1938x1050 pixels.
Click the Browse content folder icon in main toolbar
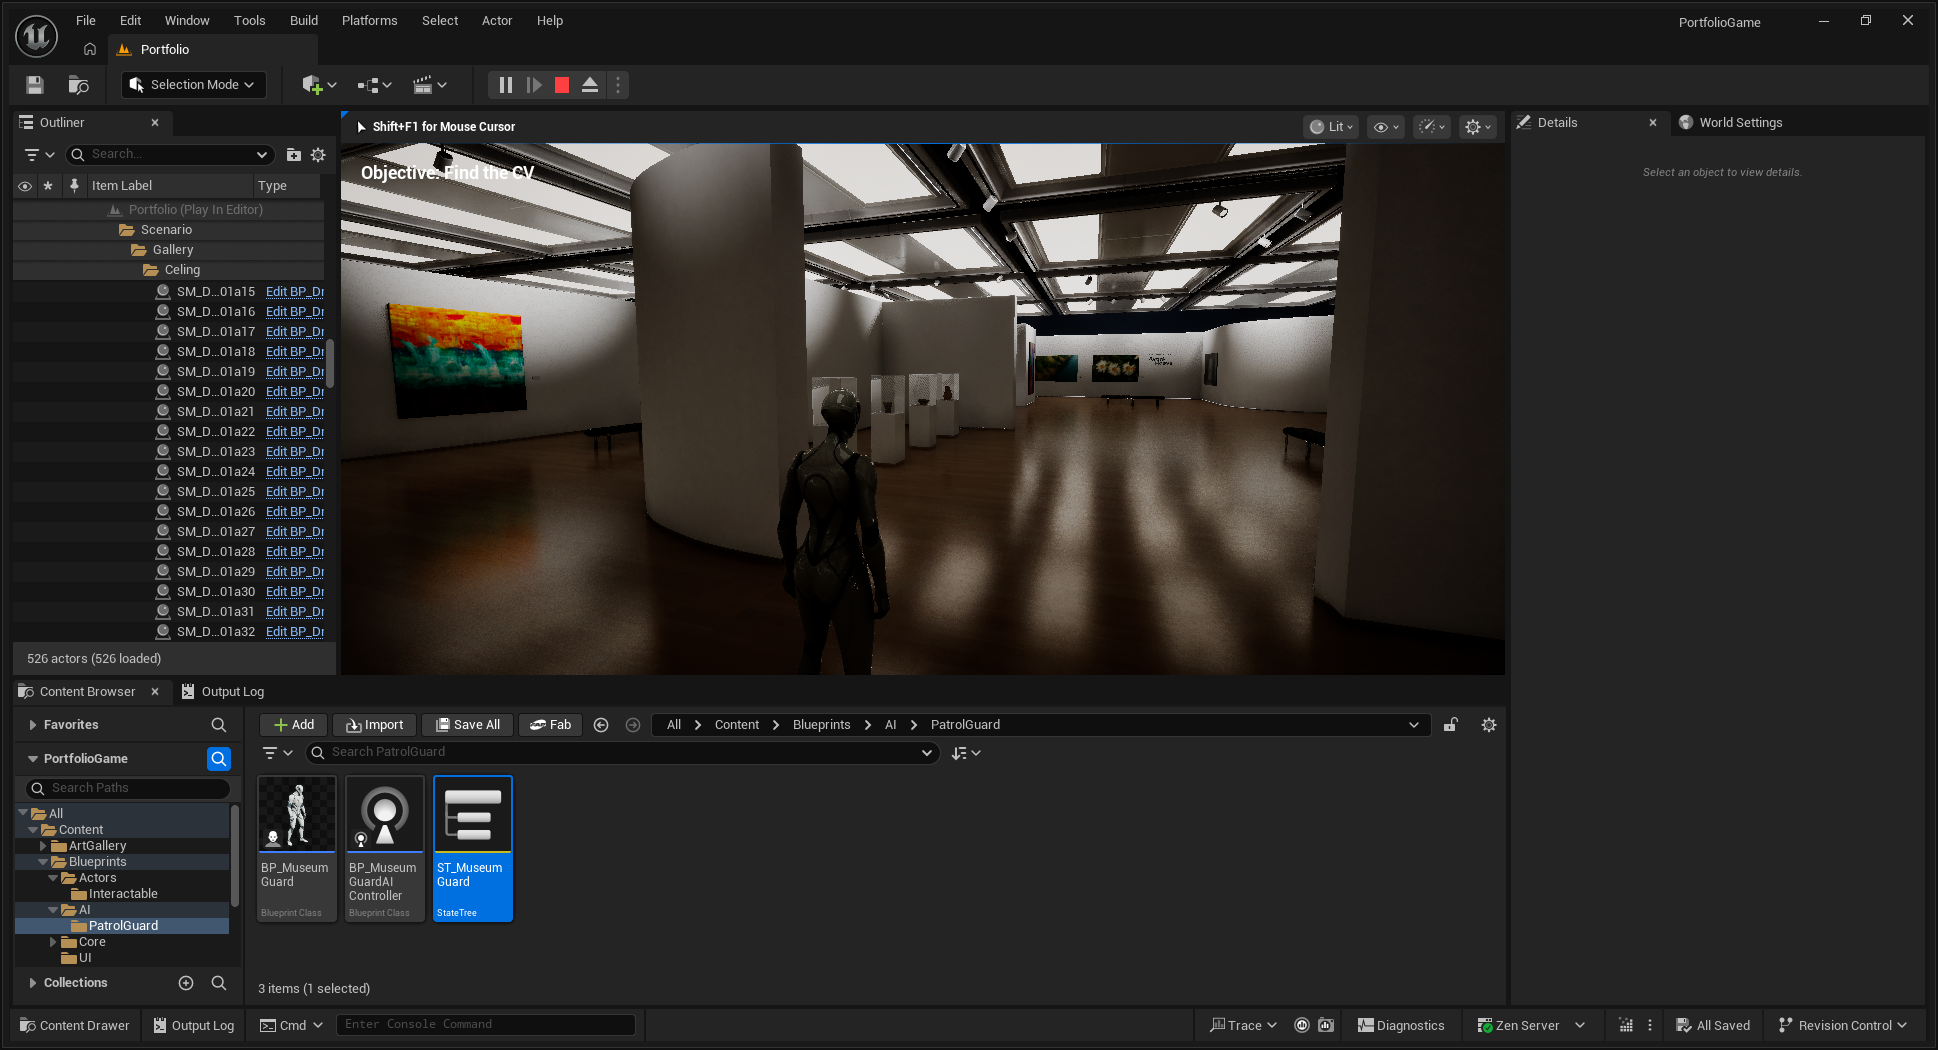(78, 85)
